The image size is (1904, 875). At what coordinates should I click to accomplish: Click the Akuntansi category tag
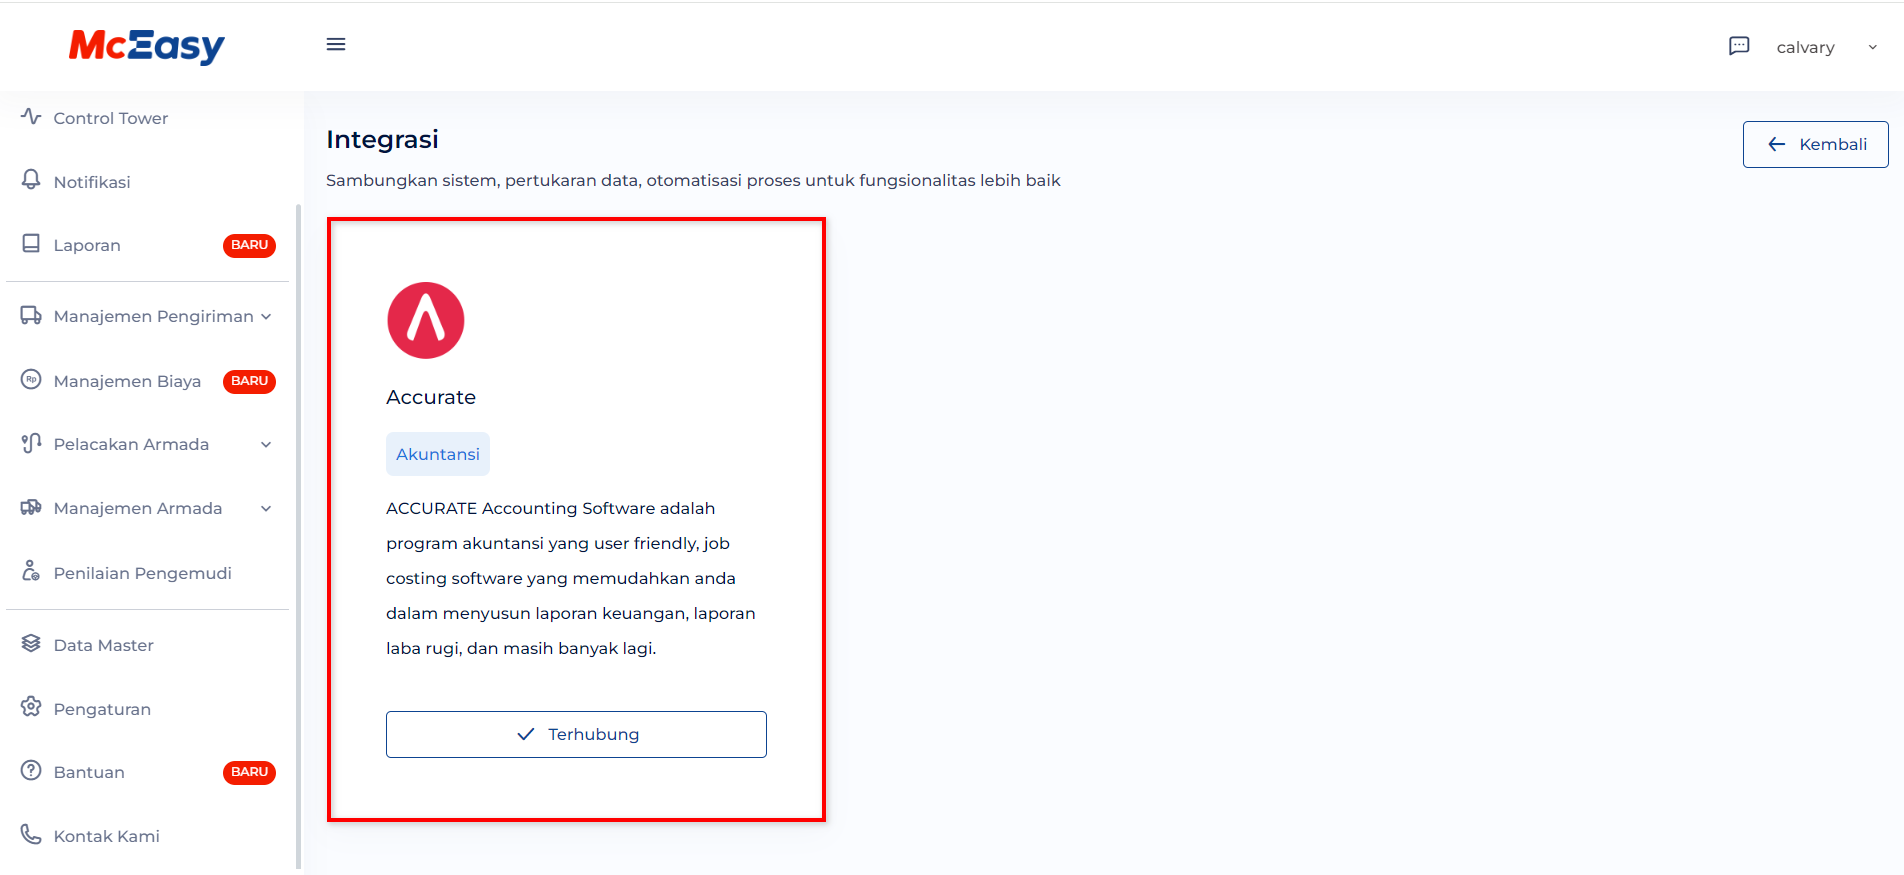click(x=438, y=454)
